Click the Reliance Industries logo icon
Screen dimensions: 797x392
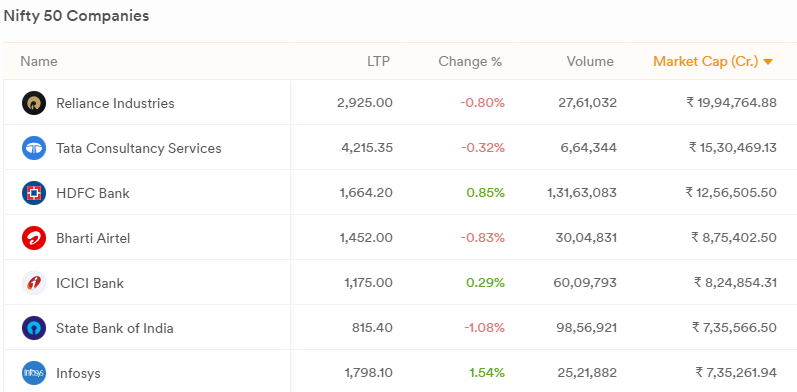pyautogui.click(x=34, y=103)
